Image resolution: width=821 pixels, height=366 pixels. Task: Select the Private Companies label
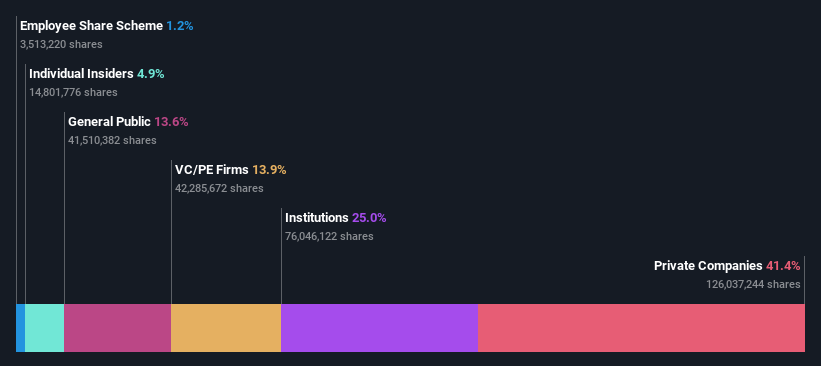[x=708, y=265]
